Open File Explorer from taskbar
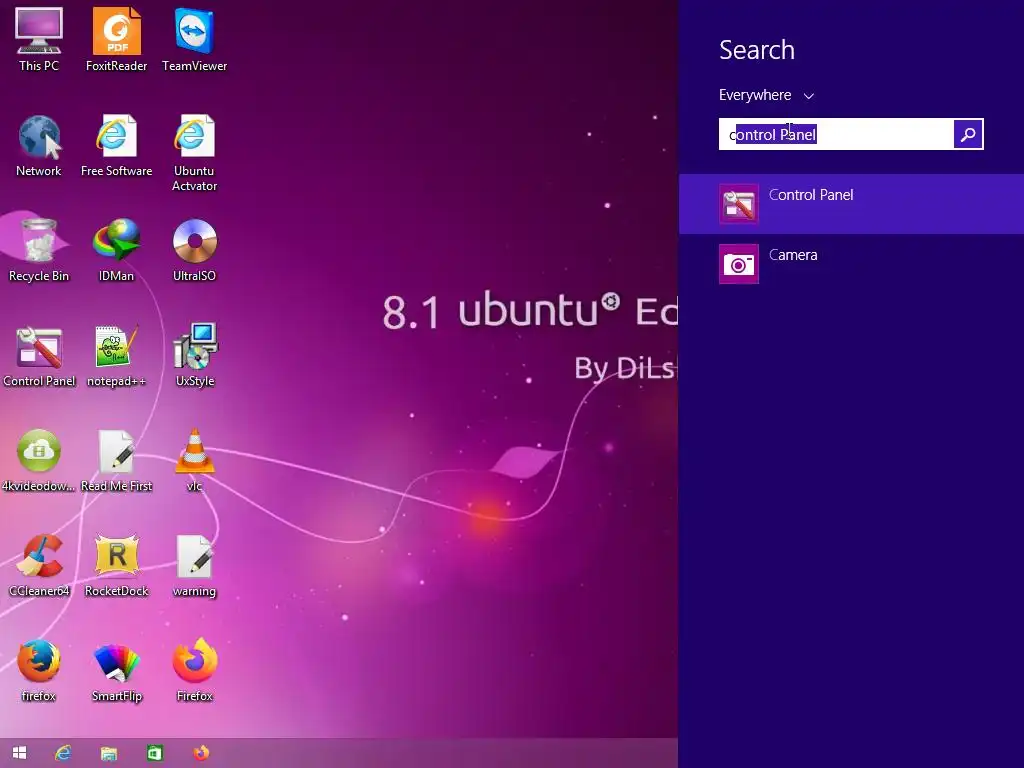This screenshot has width=1024, height=768. [108, 753]
